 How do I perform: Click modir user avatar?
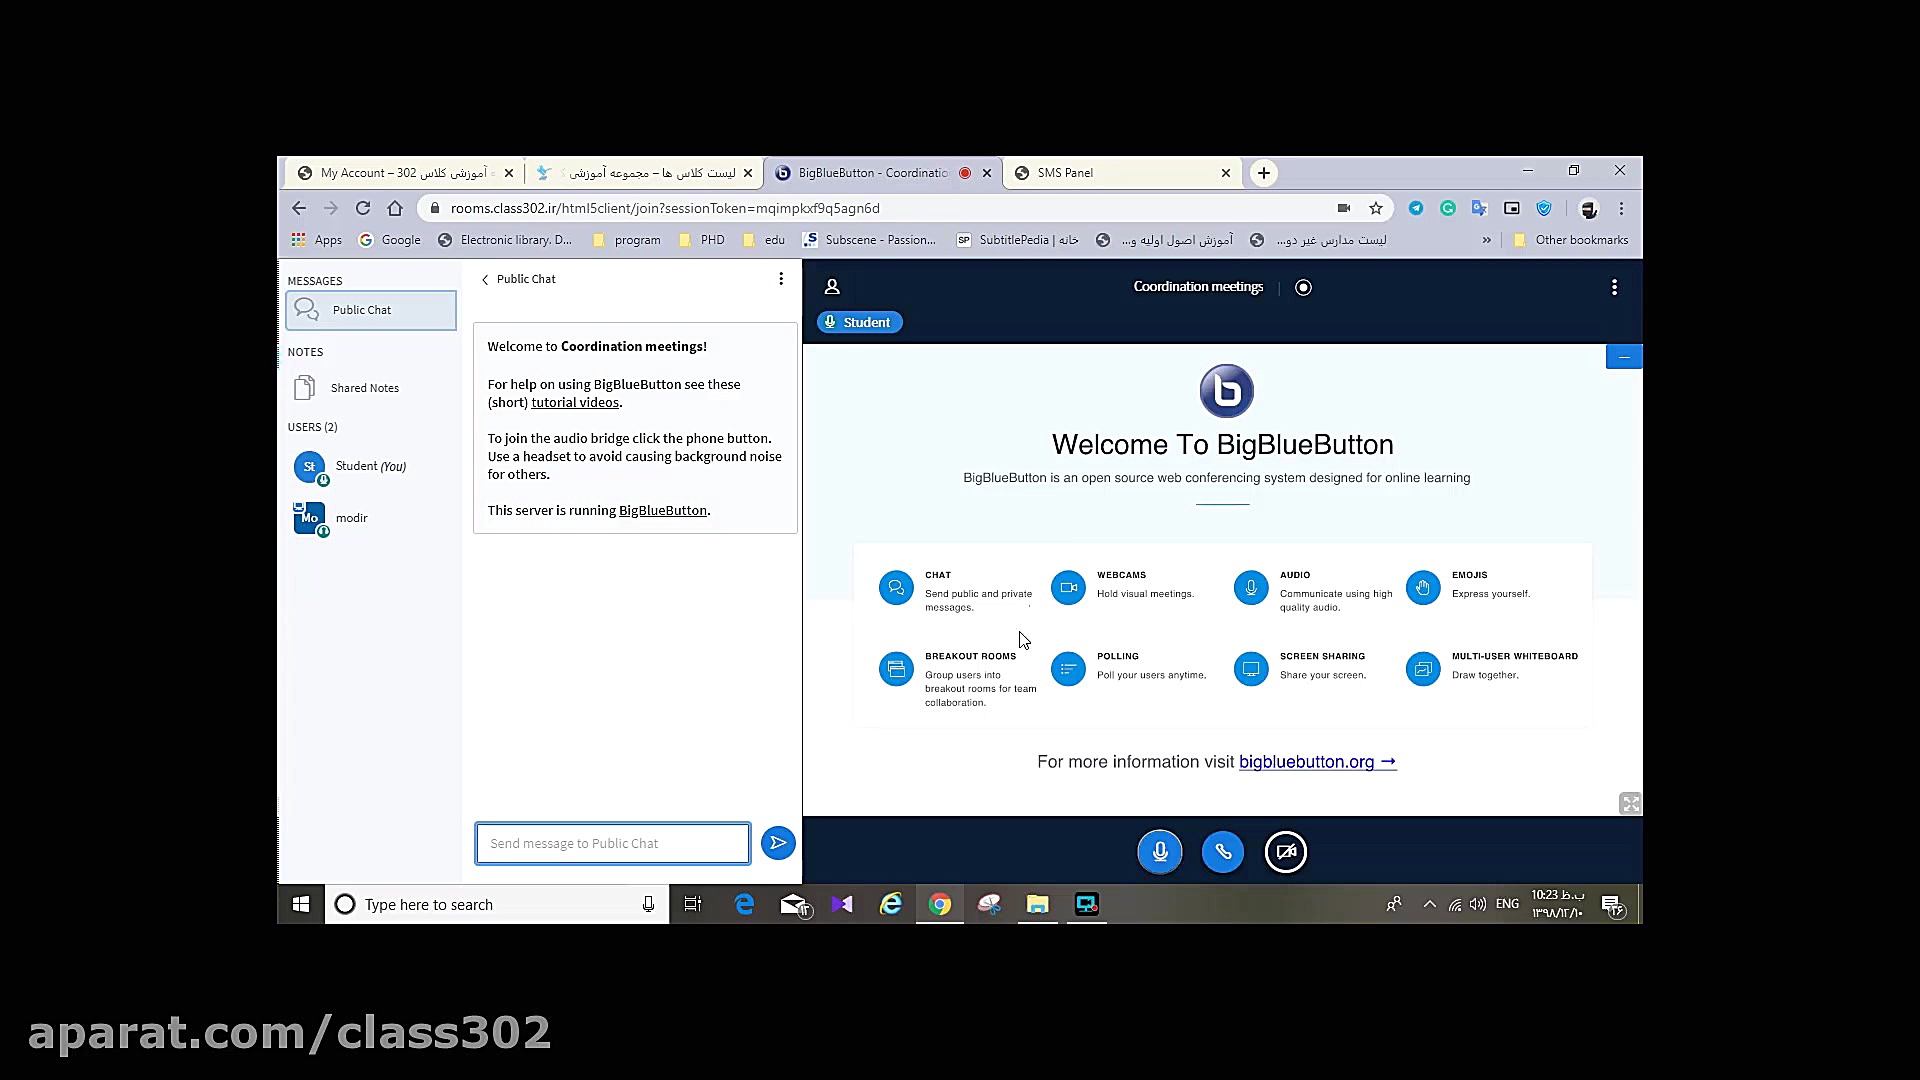pyautogui.click(x=309, y=518)
